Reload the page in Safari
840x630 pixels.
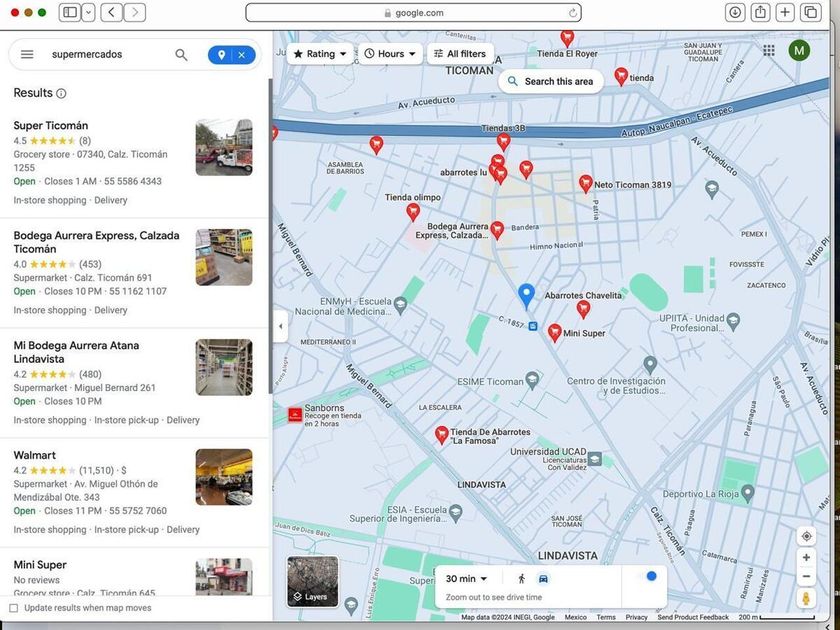573,13
